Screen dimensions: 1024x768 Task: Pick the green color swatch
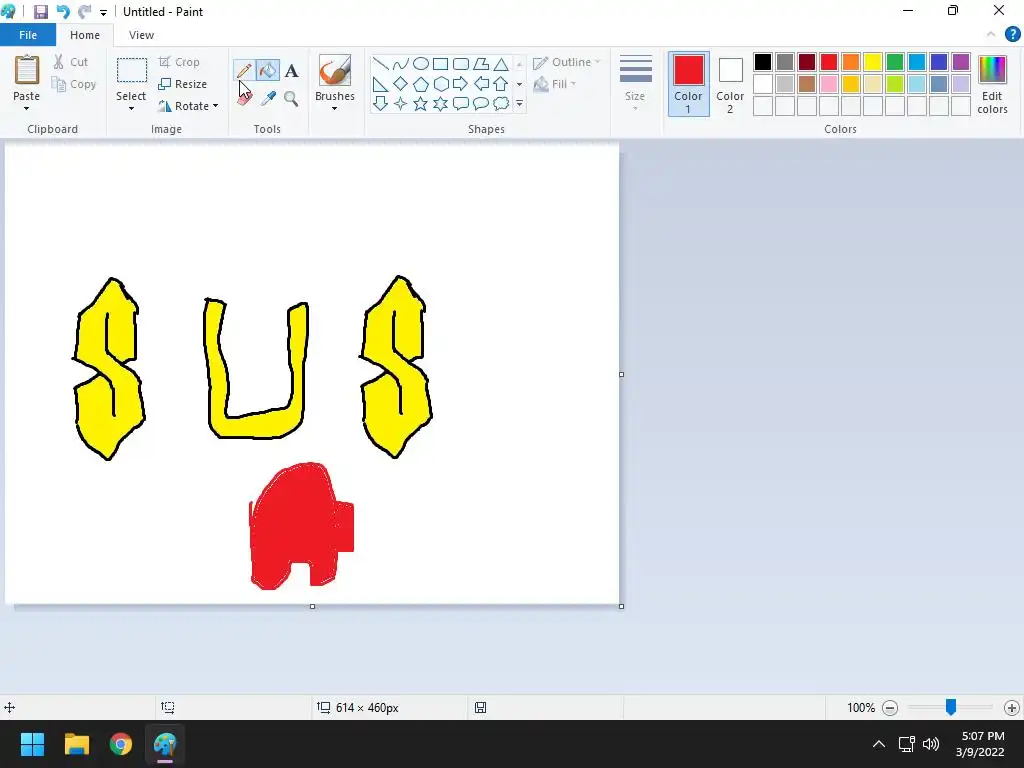point(895,62)
